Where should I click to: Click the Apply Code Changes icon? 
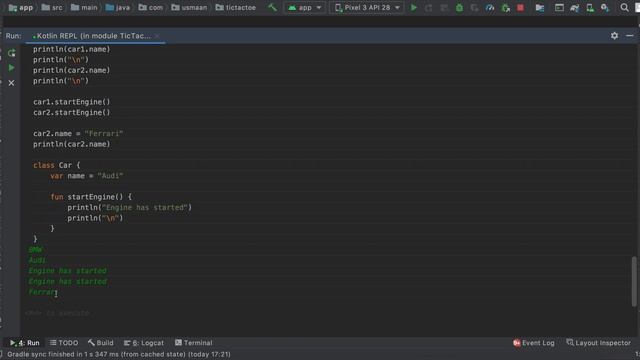click(444, 7)
